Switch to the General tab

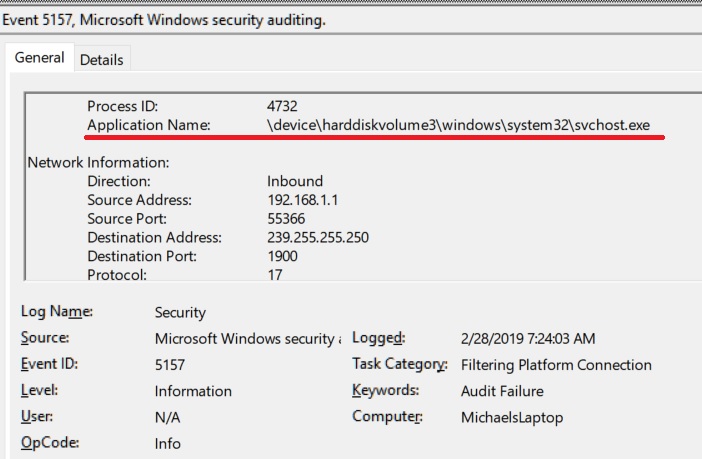39,58
